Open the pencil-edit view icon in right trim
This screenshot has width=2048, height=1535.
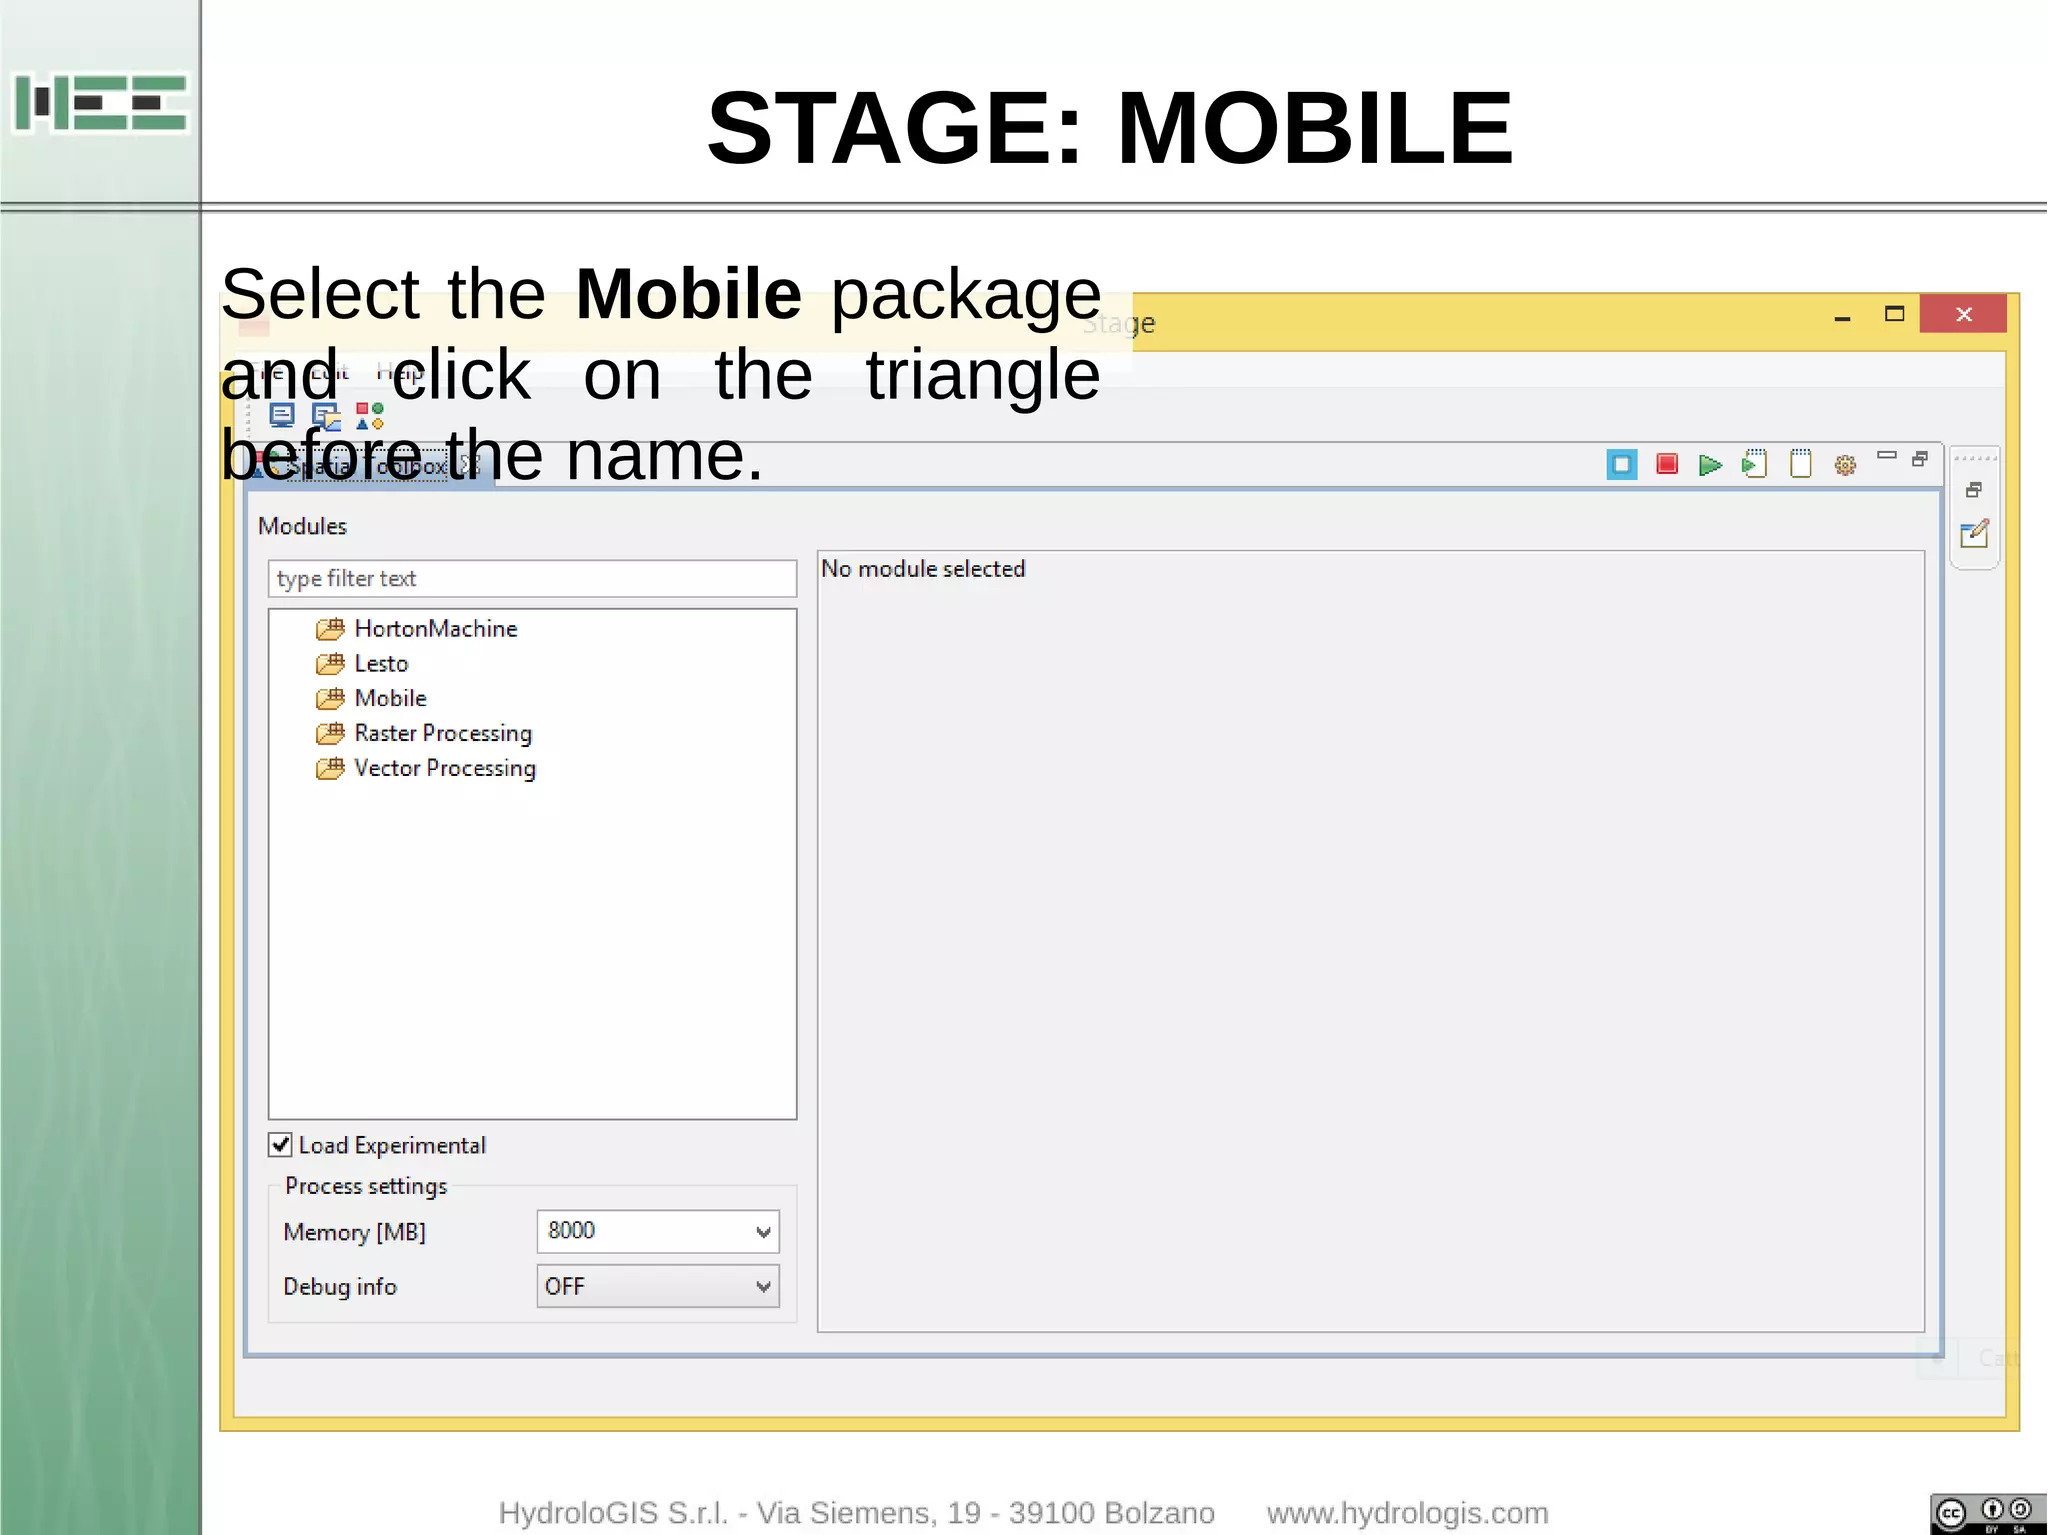click(x=1975, y=534)
